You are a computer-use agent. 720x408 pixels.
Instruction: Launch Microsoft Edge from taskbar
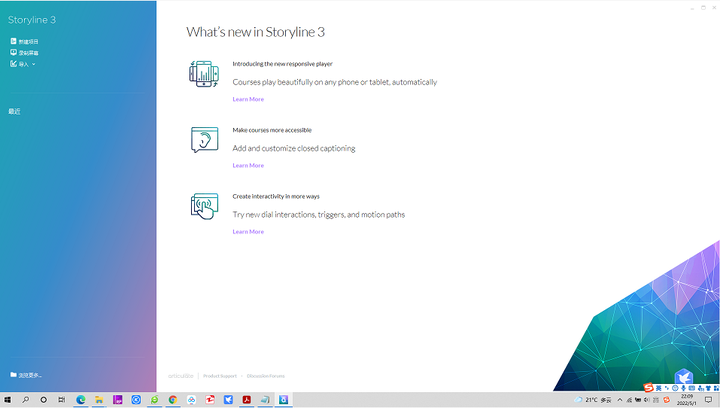80,400
